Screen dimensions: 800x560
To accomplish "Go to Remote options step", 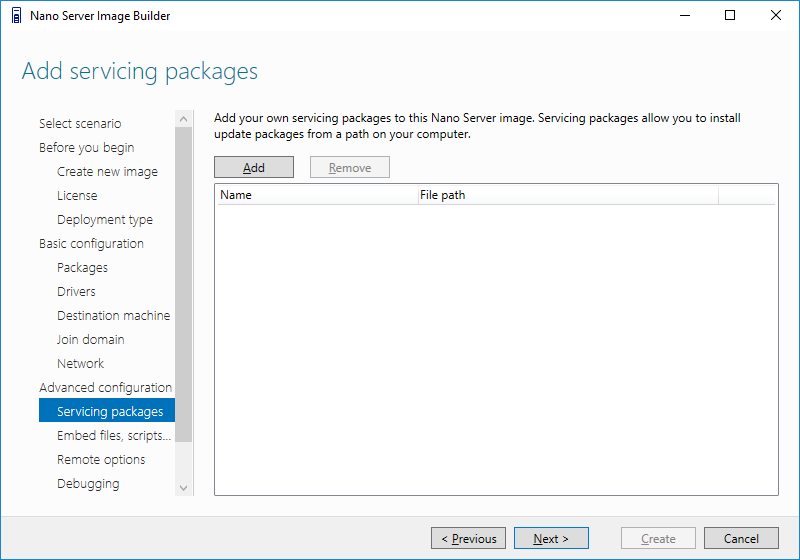I will (x=101, y=459).
